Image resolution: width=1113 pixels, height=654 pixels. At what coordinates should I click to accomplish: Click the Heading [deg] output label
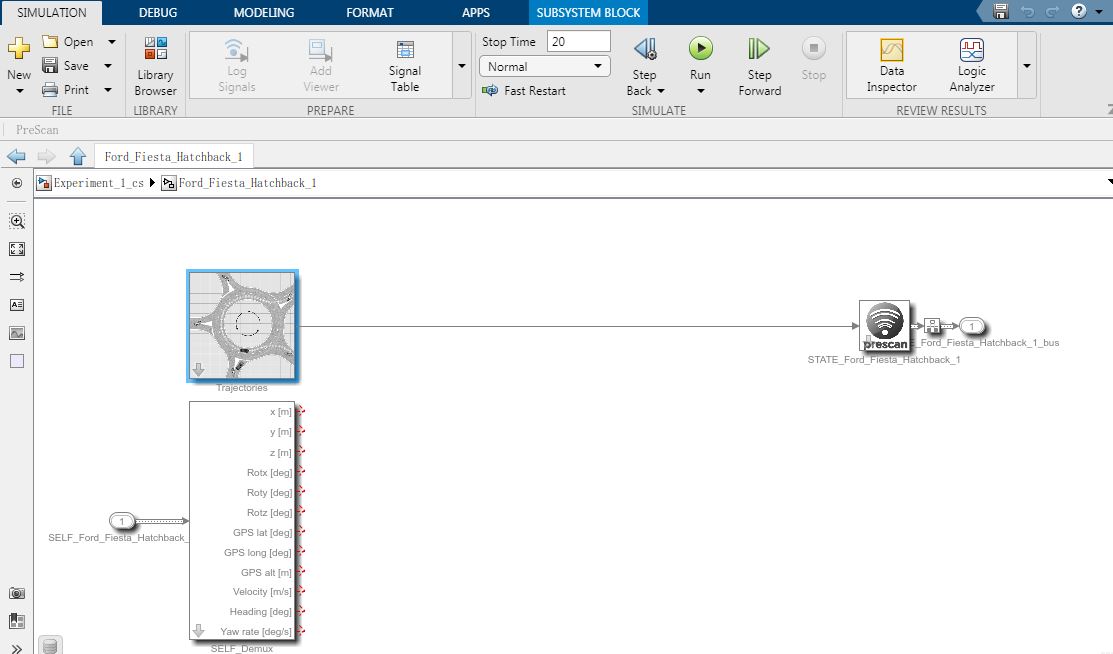pyautogui.click(x=261, y=611)
